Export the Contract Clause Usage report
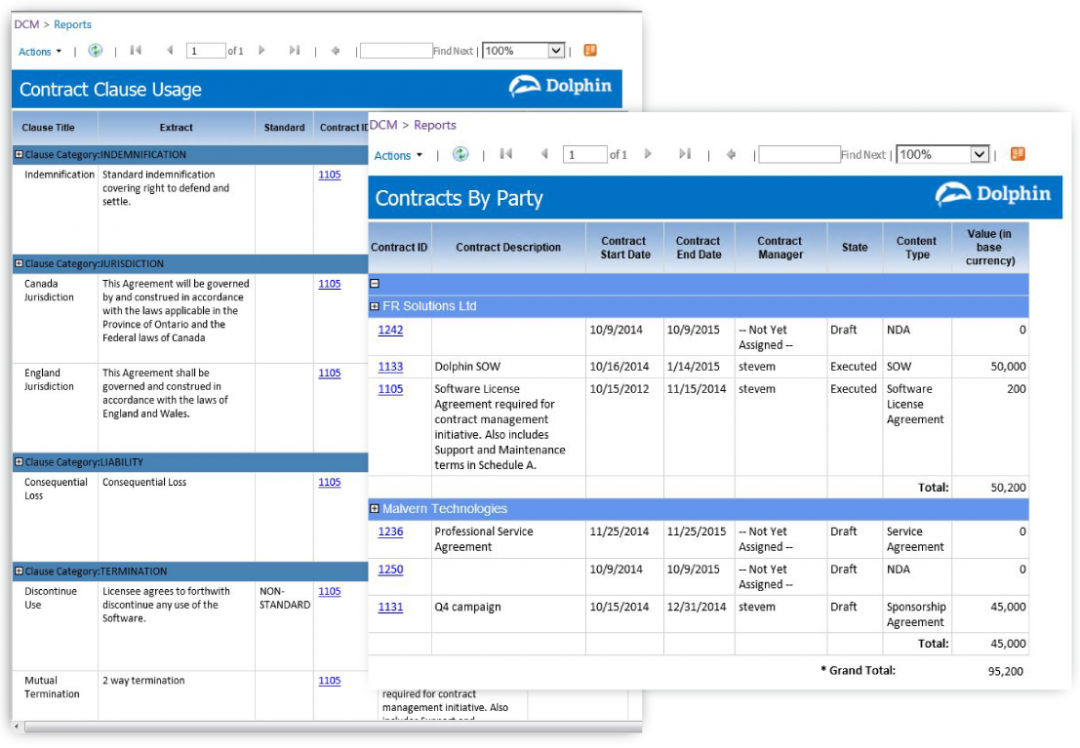The image size is (1080, 748). tap(588, 50)
